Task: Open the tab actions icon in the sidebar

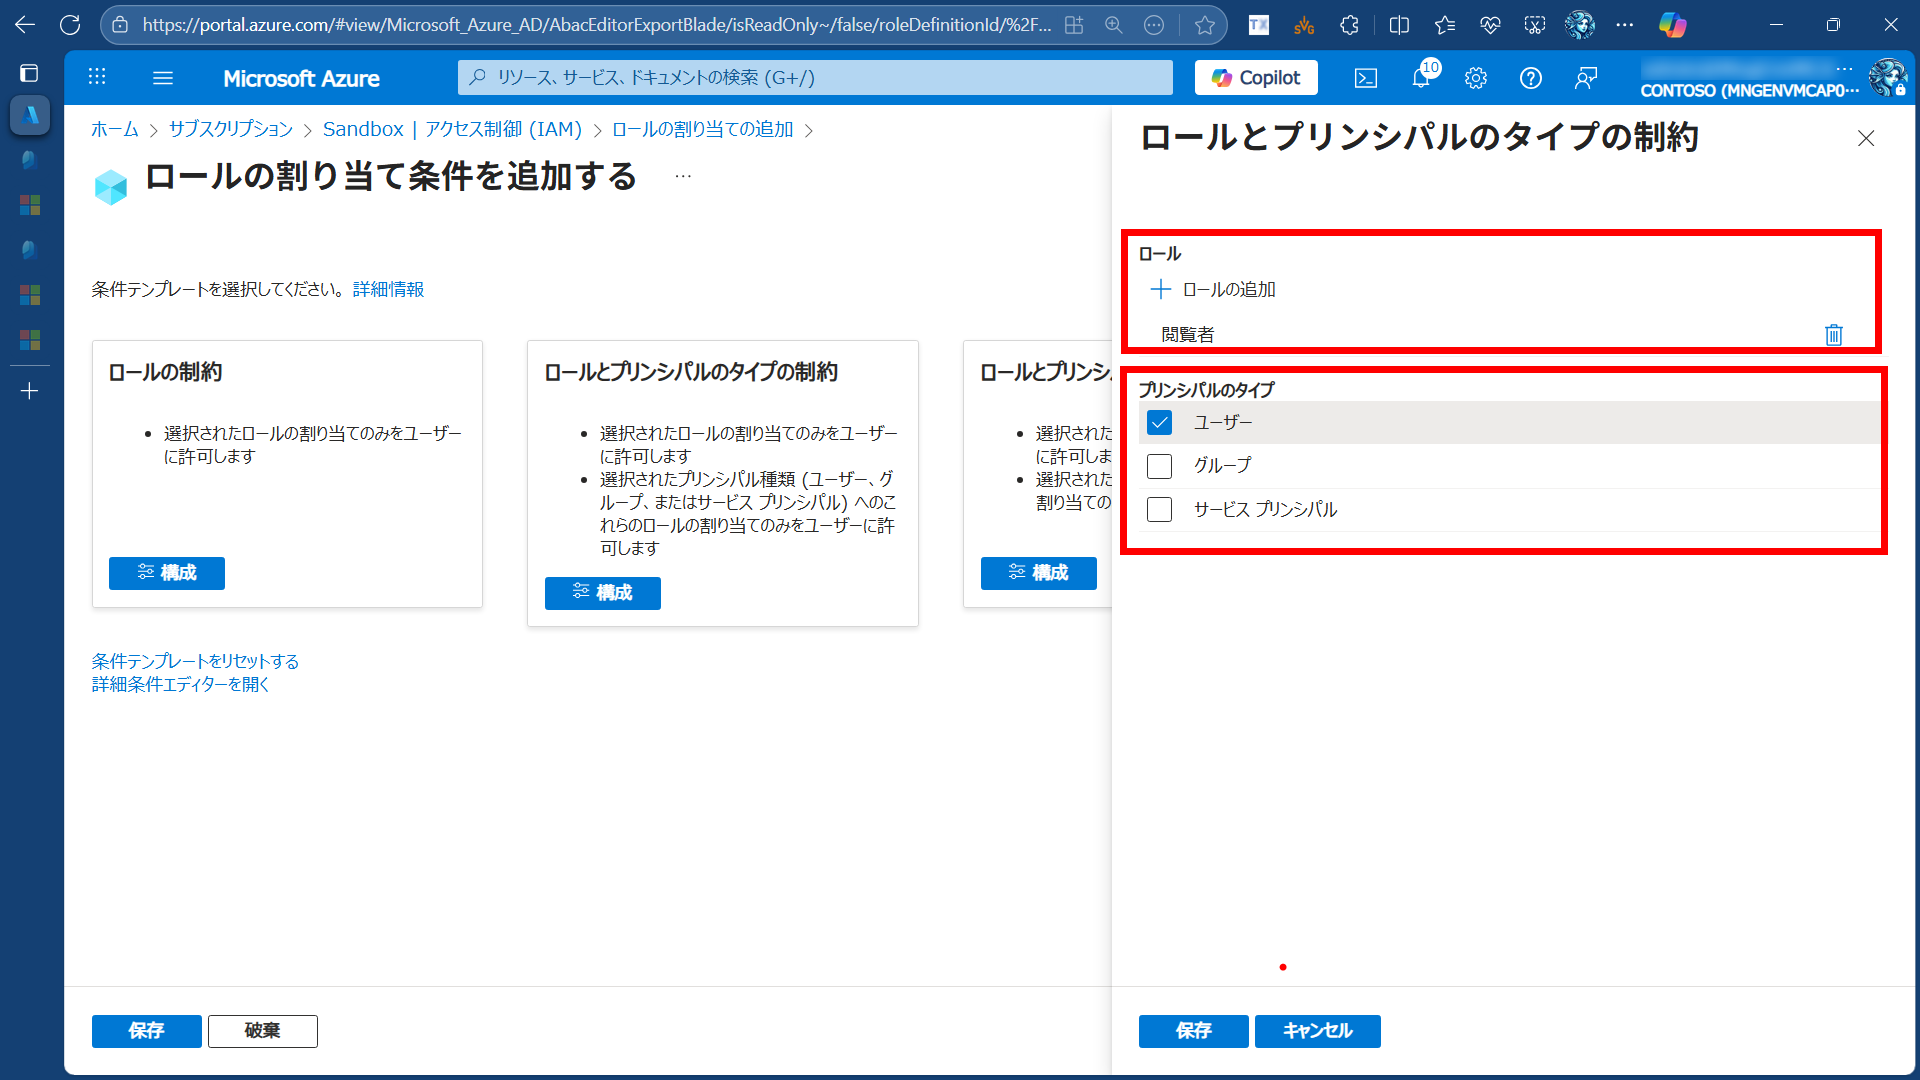Action: coord(29,73)
